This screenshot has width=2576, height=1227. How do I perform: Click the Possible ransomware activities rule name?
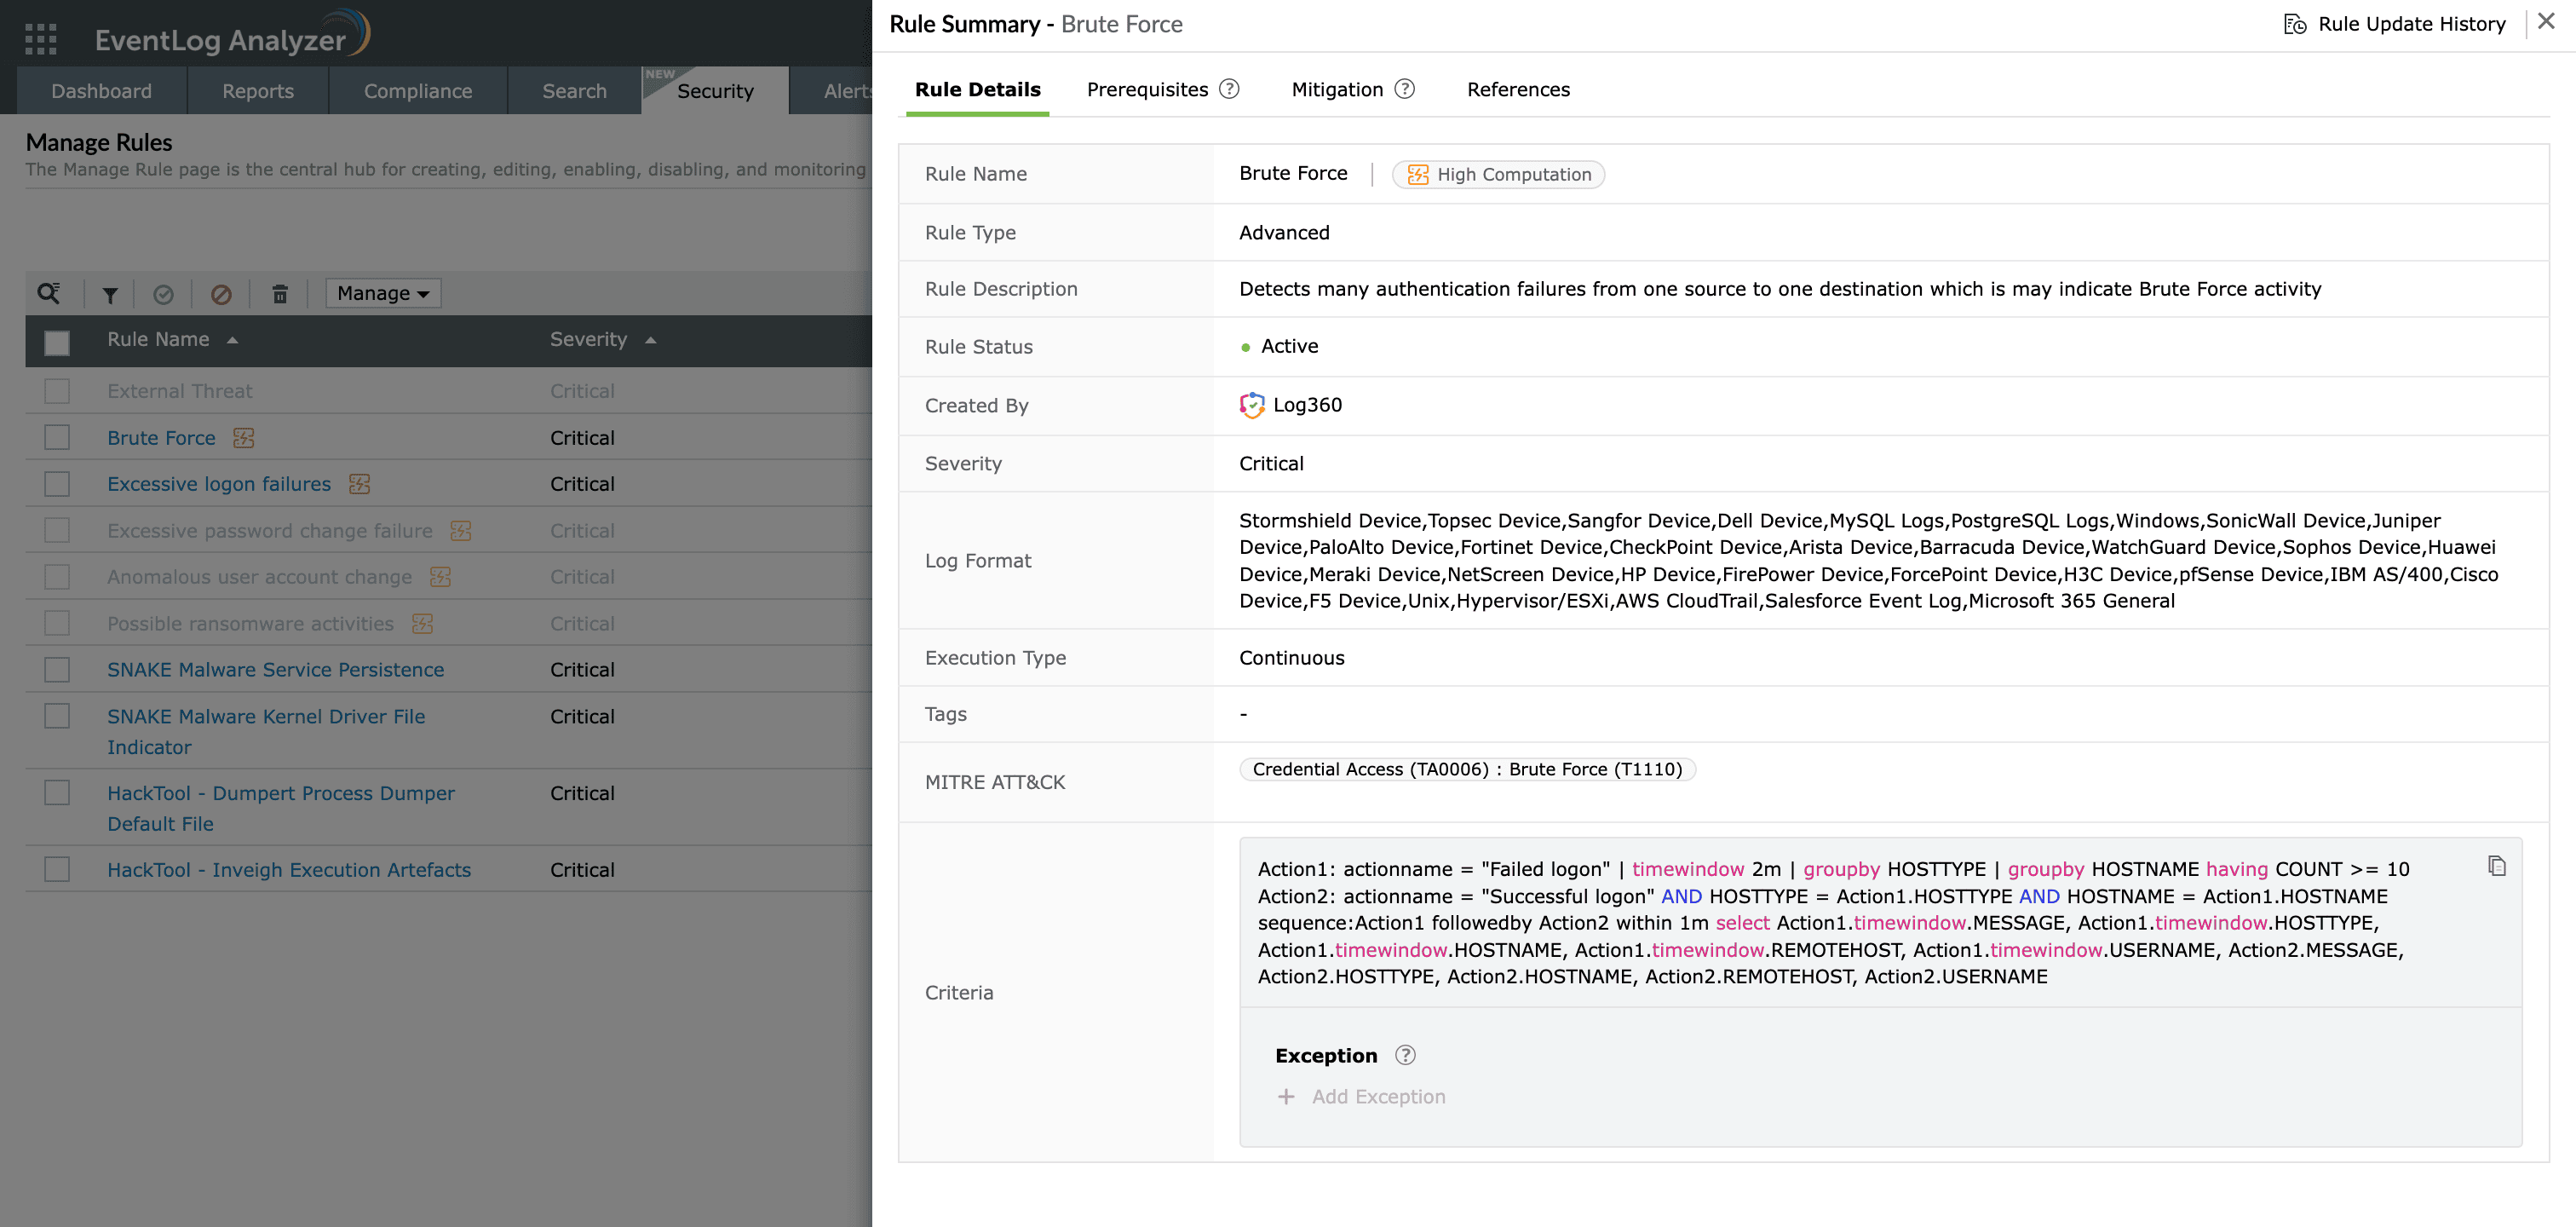[251, 624]
